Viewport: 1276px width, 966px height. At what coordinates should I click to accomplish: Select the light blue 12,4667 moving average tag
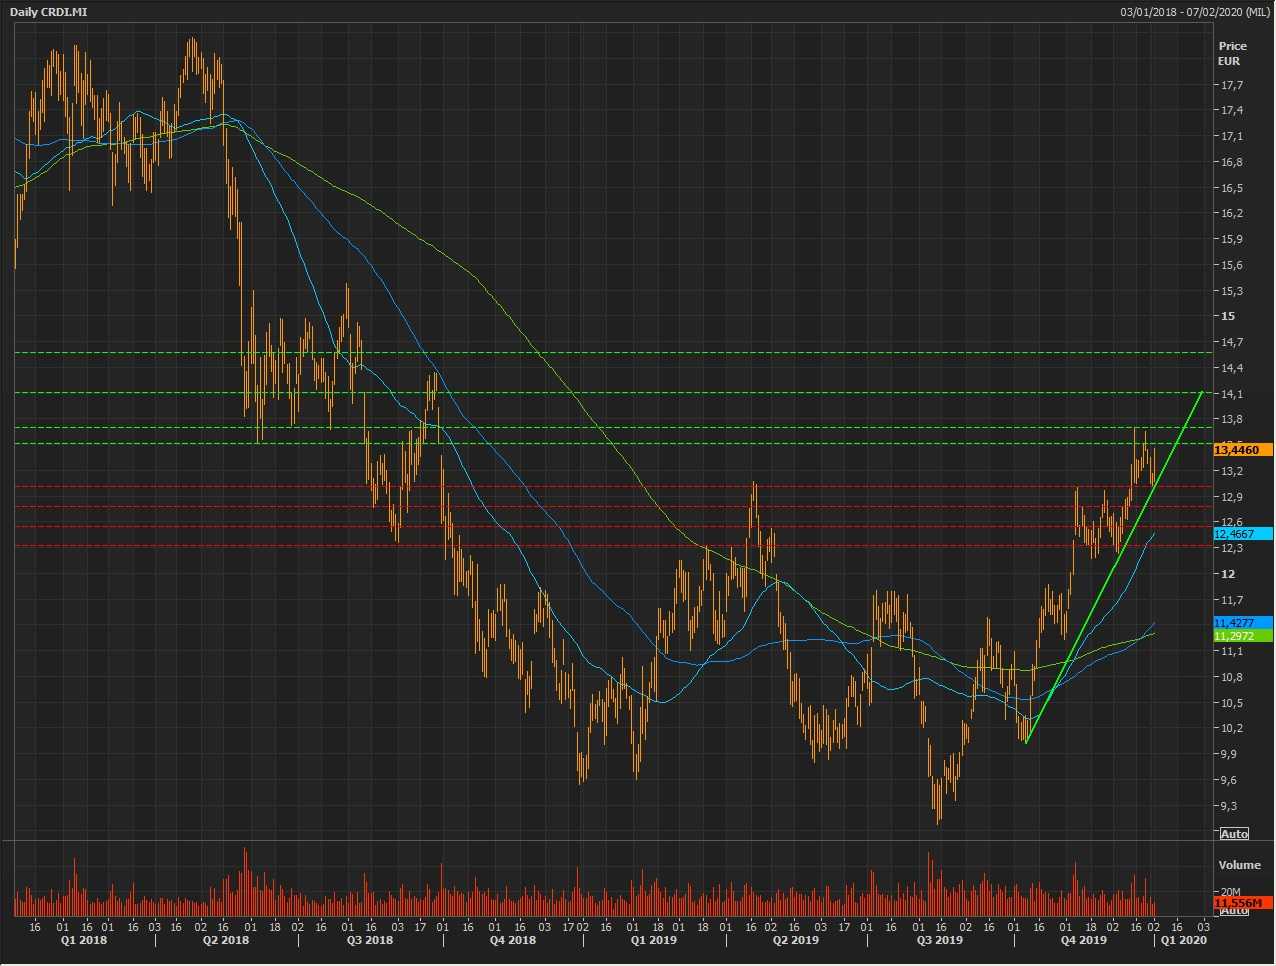tap(1241, 534)
